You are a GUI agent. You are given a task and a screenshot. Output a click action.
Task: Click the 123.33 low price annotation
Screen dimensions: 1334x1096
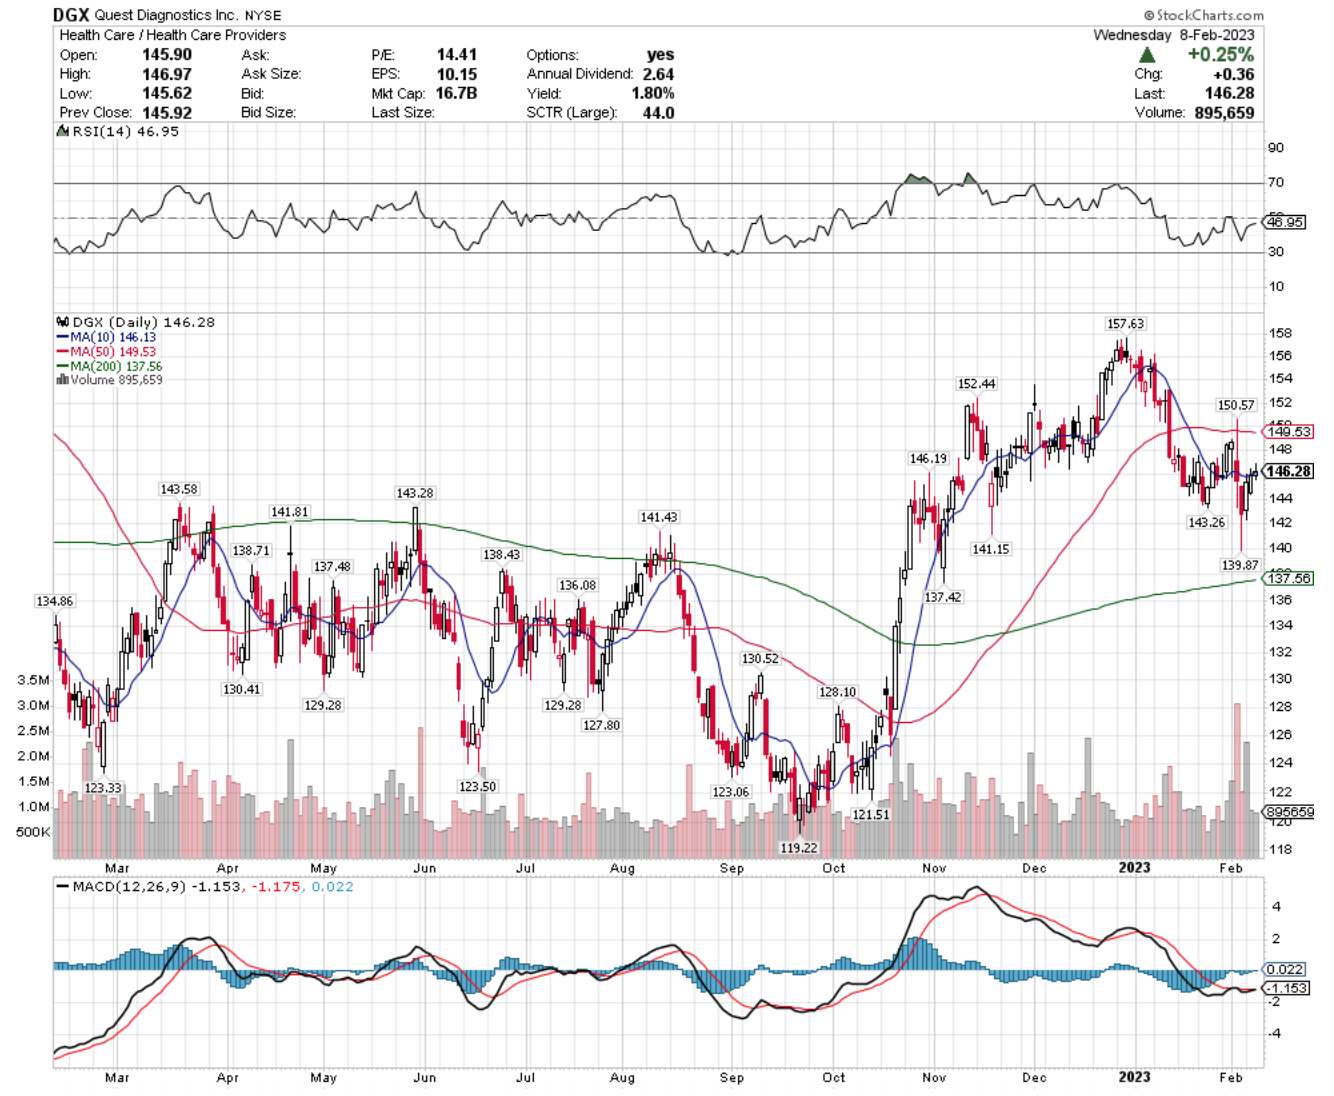(x=103, y=788)
